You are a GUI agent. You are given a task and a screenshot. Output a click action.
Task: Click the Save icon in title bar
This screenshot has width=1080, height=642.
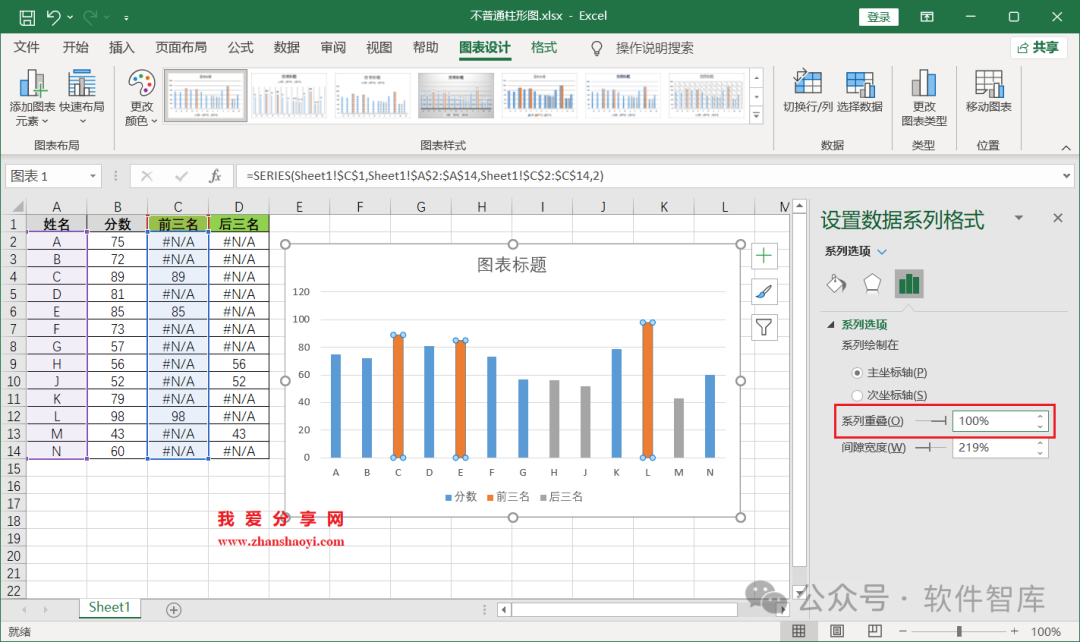point(27,17)
